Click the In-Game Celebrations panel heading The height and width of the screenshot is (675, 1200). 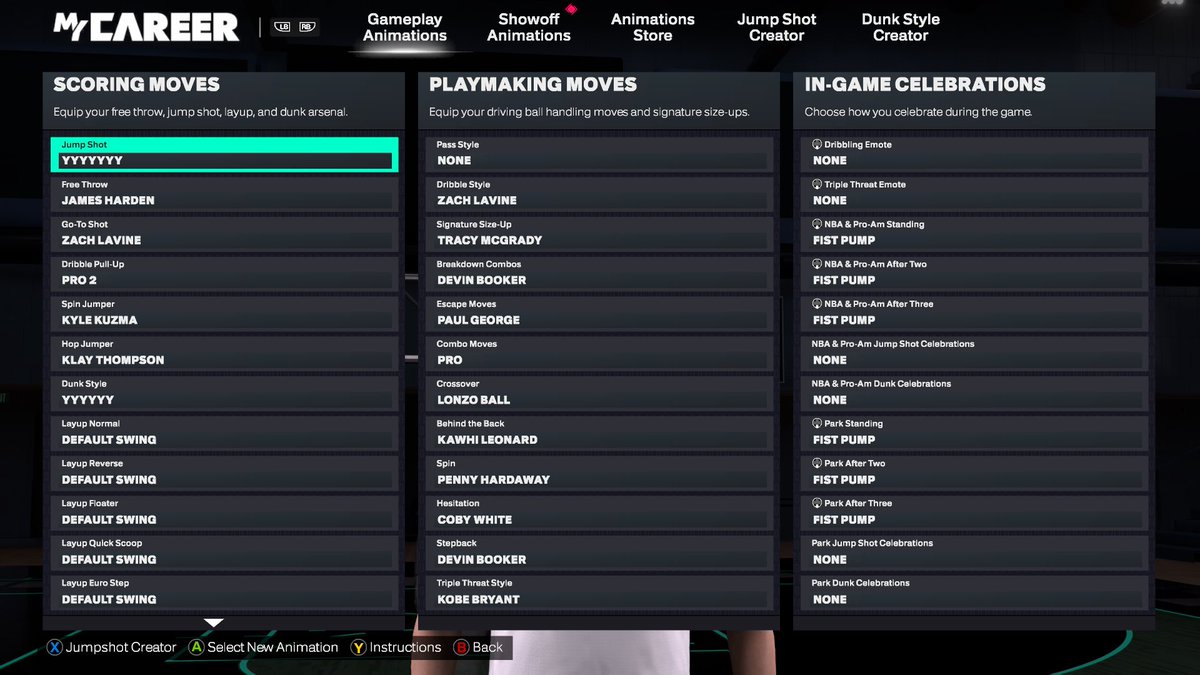(x=925, y=85)
